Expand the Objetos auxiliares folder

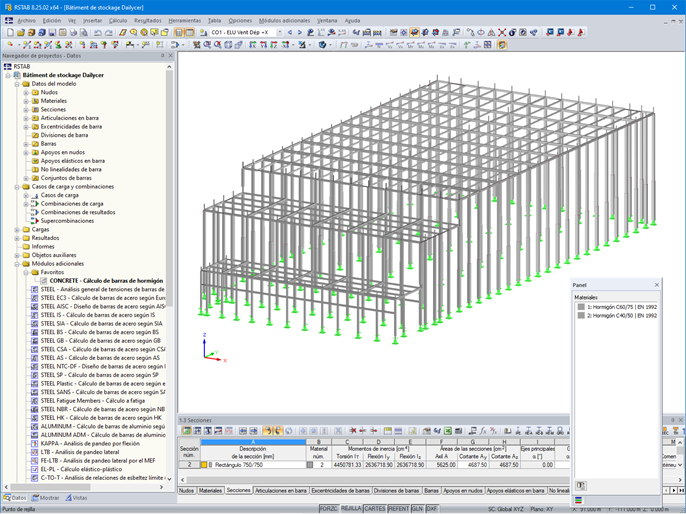coord(17,255)
